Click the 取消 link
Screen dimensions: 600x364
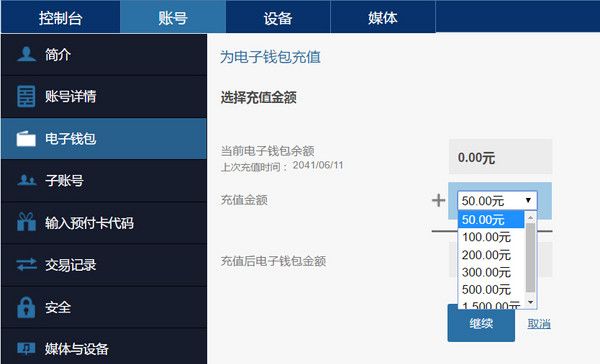click(x=539, y=324)
